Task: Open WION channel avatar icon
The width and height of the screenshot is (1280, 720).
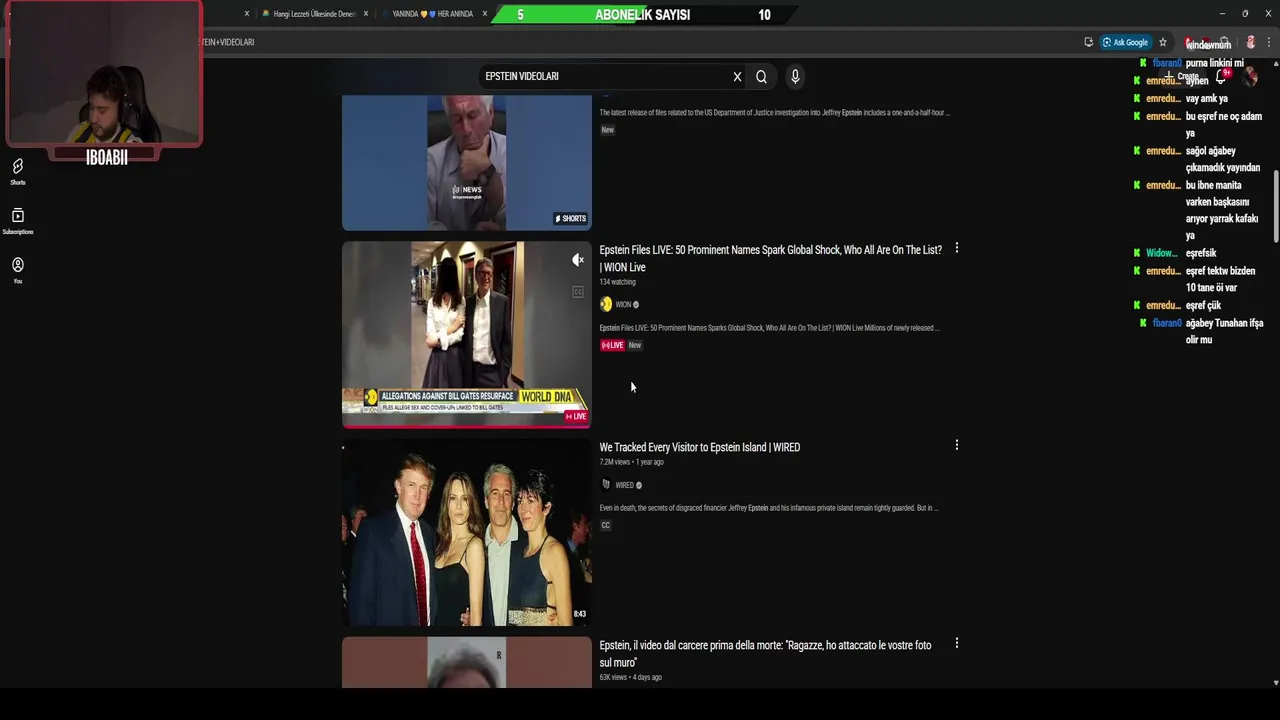Action: pyautogui.click(x=606, y=304)
